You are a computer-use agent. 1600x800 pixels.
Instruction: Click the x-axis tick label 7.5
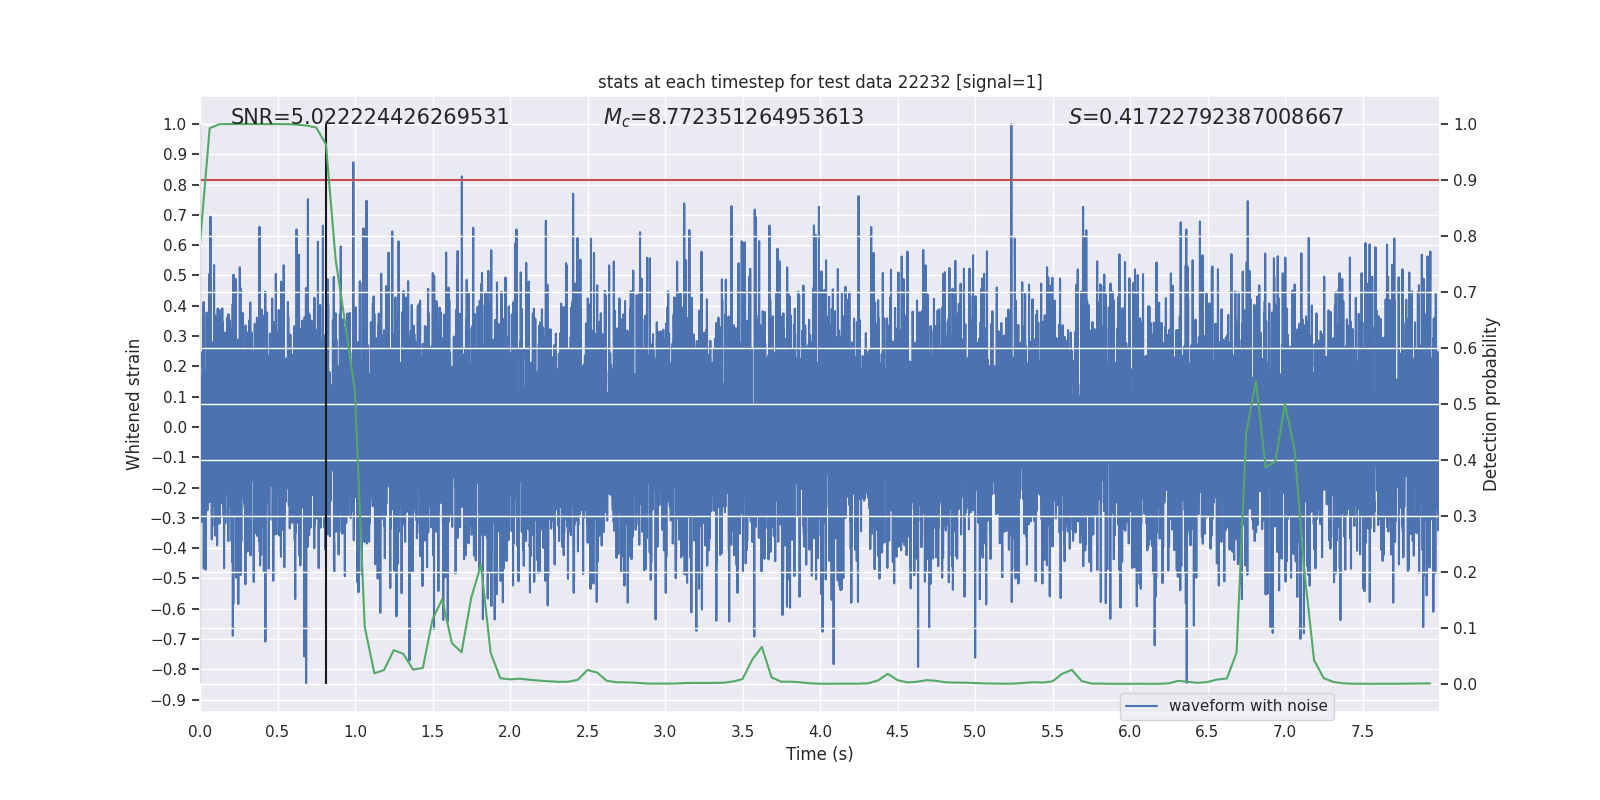pos(1362,731)
